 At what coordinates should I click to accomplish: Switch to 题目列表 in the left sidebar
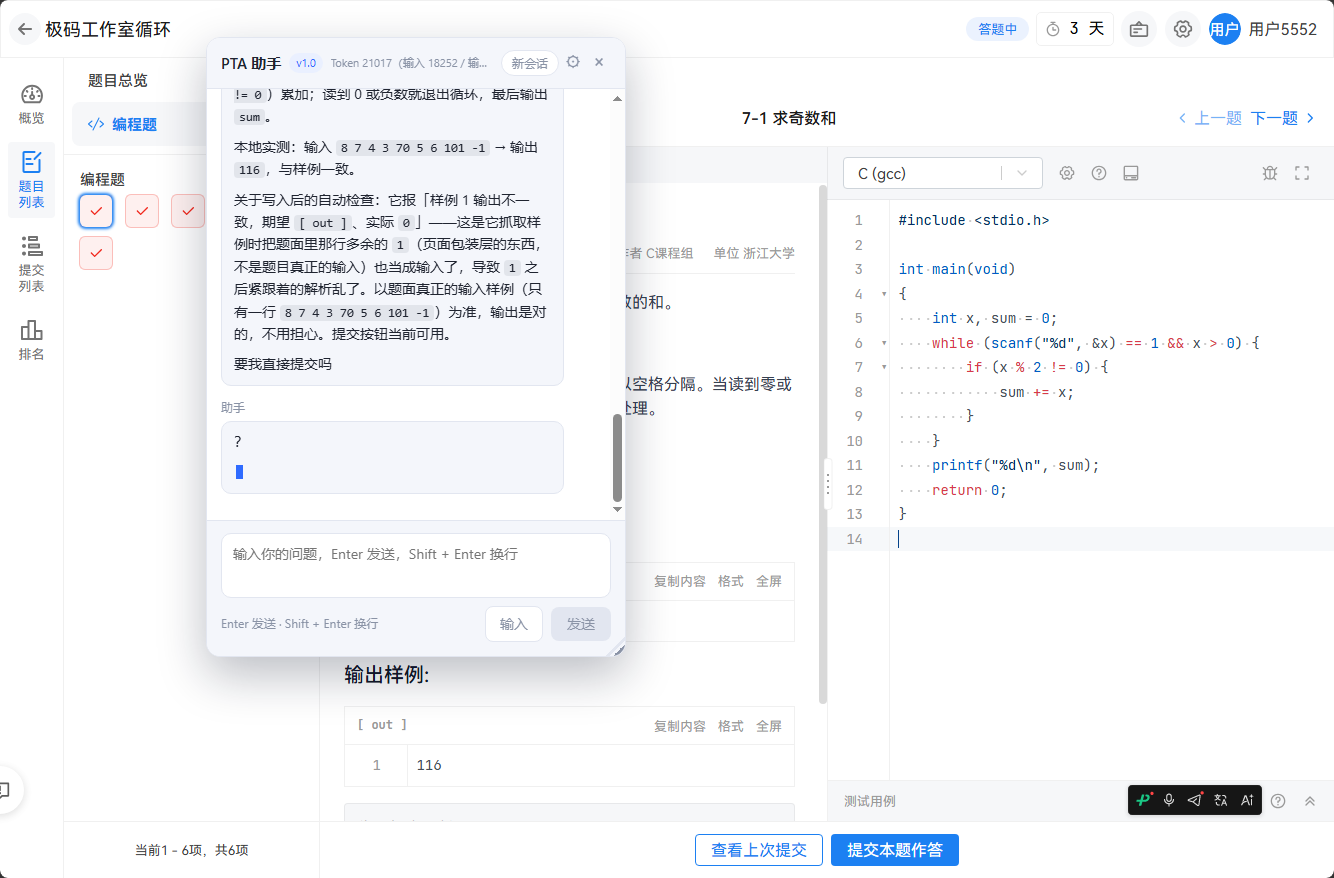click(31, 180)
